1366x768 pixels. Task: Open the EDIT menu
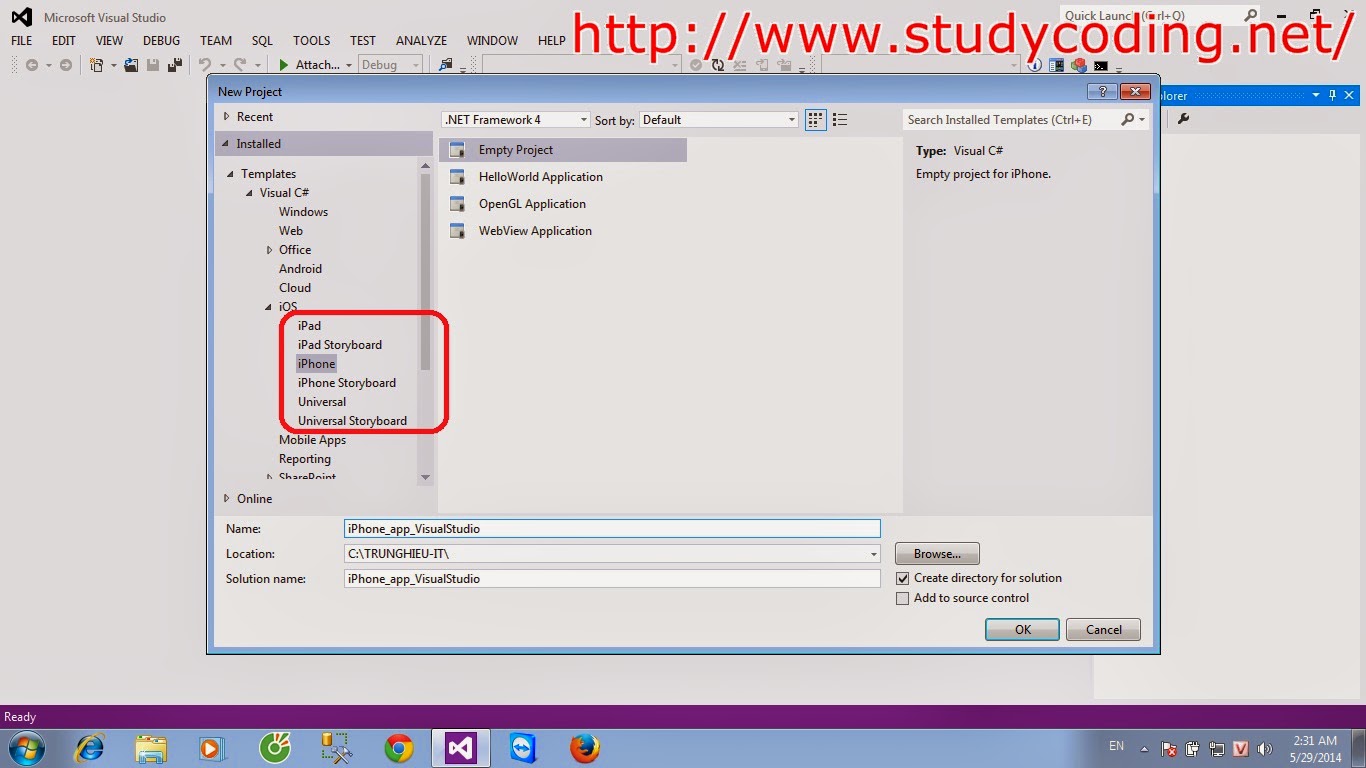(64, 41)
